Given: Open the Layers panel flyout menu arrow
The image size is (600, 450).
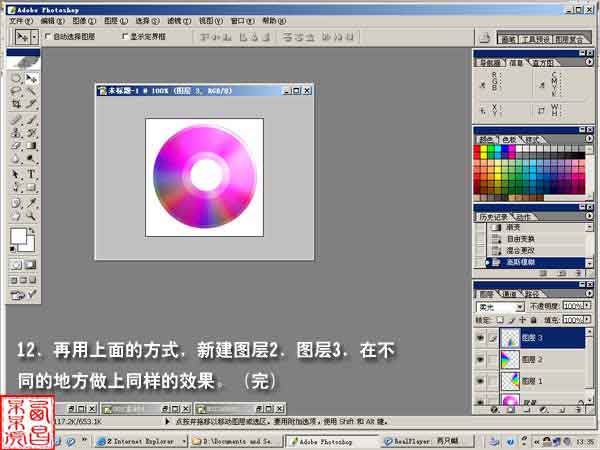Looking at the screenshot, I should coord(589,293).
